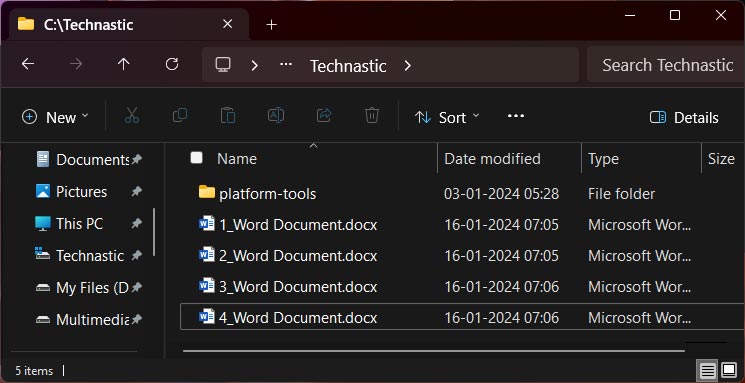Click Word icon of 2_Word Document.docx
Viewport: 745px width, 383px height.
207,255
